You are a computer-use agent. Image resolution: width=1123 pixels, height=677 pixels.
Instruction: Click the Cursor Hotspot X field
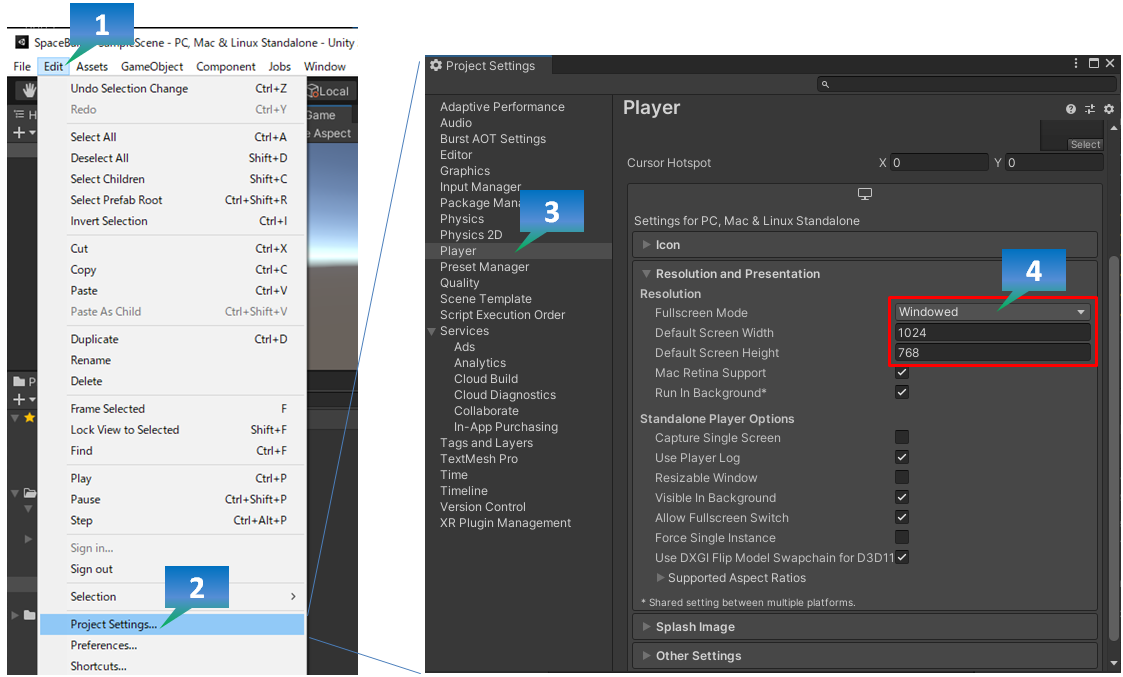(x=939, y=163)
